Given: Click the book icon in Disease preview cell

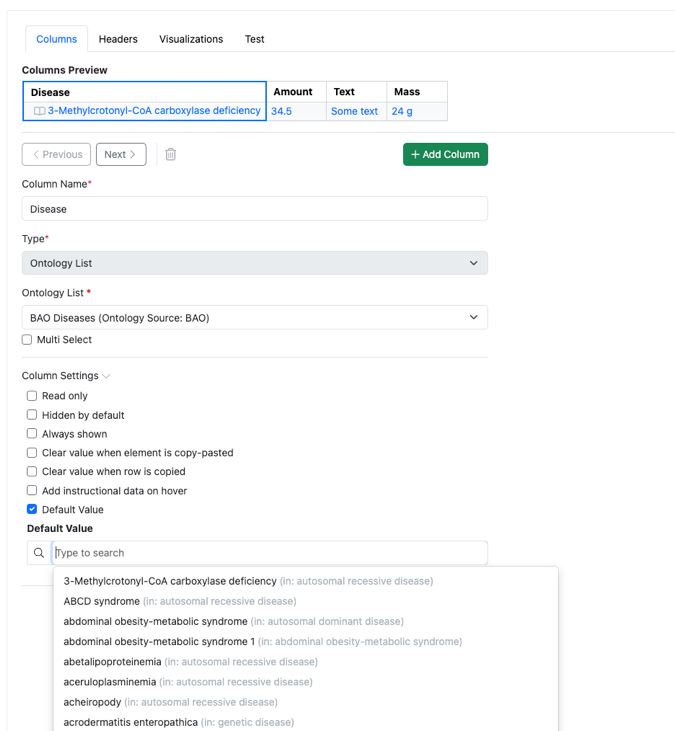Looking at the screenshot, I should tap(40, 111).
